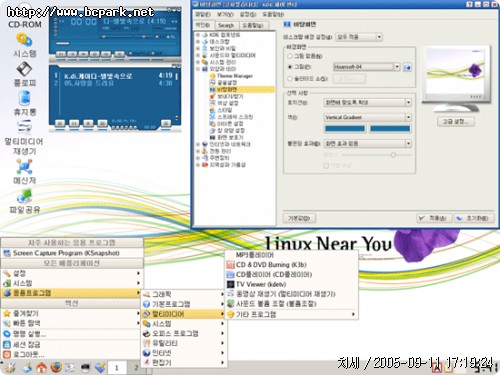Select the 슬라이드 쇼 slideshow radio button
The image size is (500, 375).
point(290,79)
